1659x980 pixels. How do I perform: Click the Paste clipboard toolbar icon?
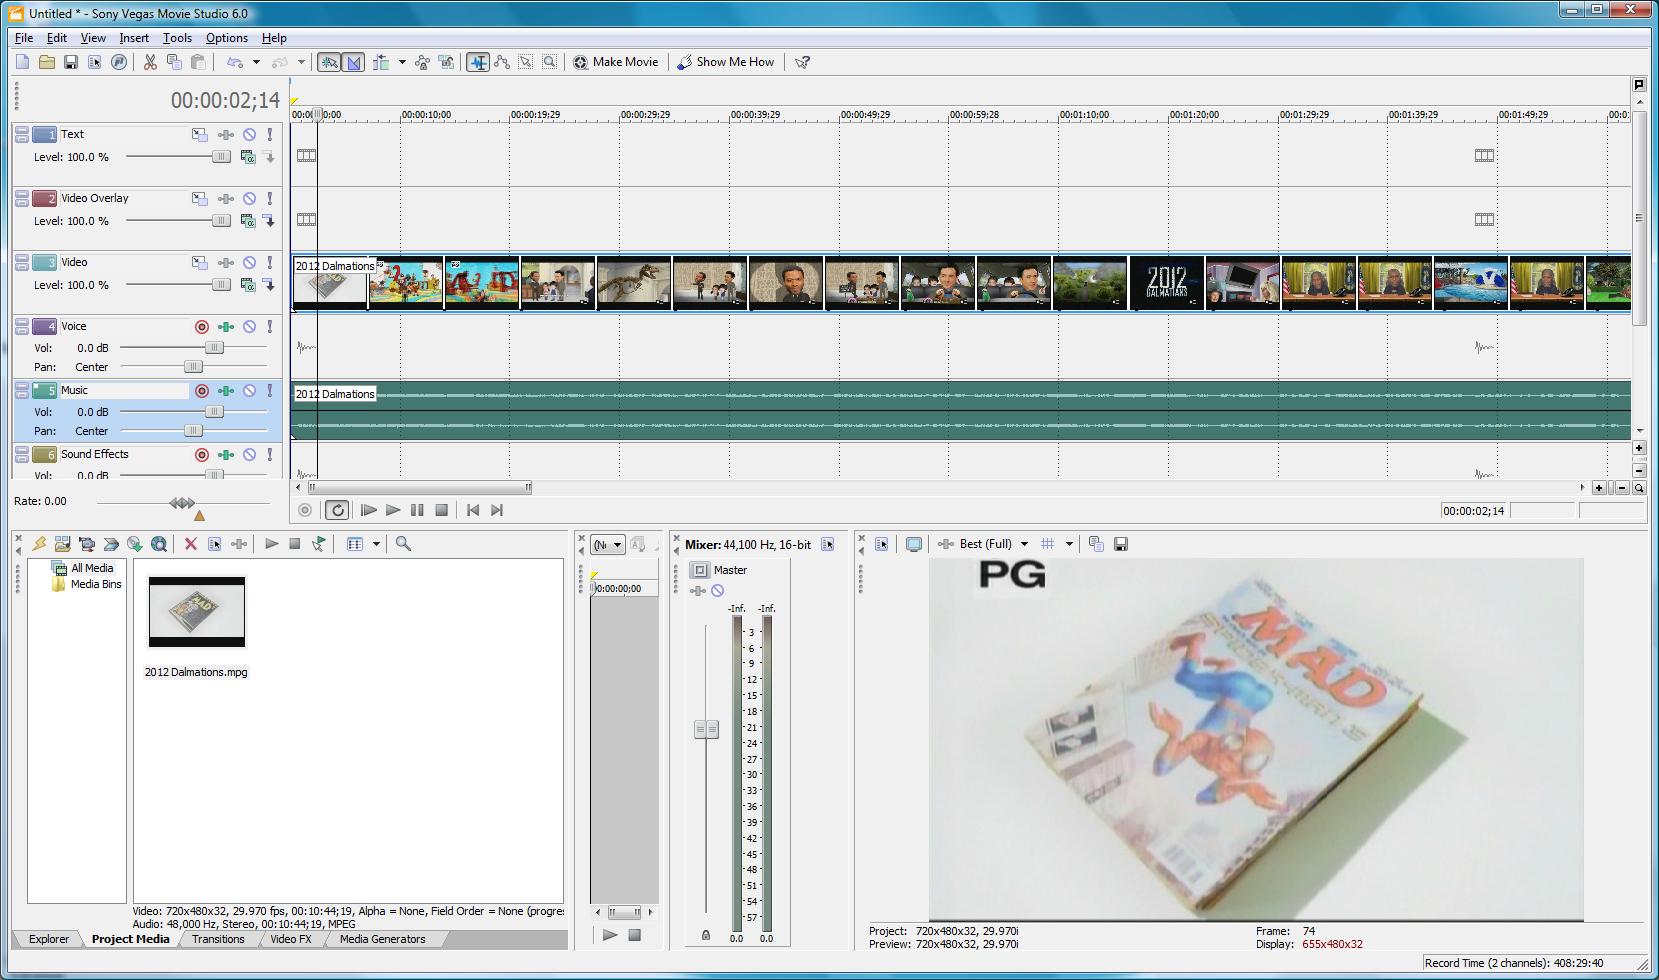point(198,62)
